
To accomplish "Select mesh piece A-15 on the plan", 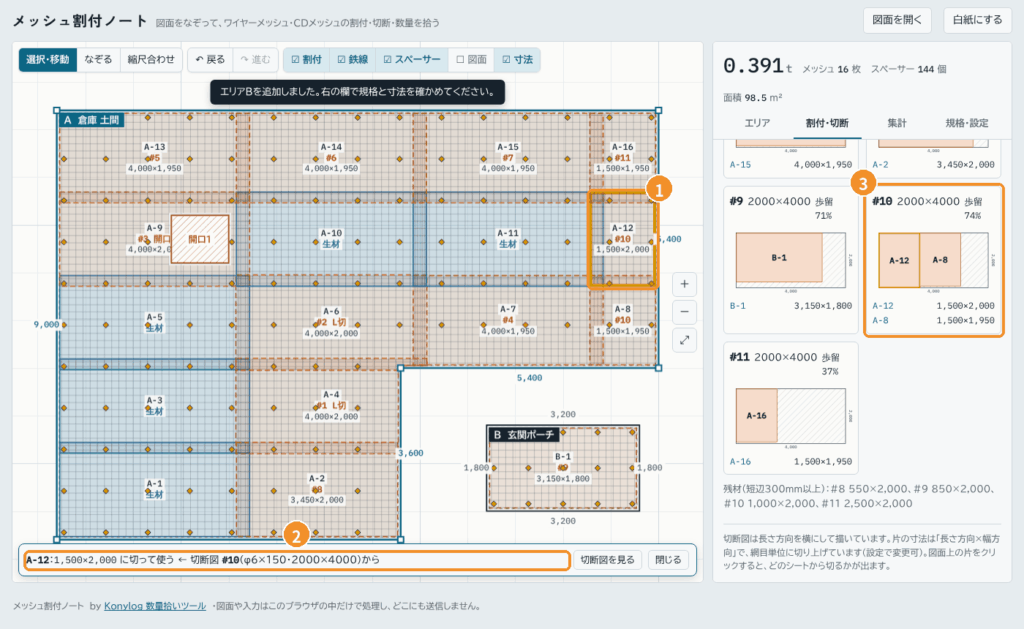I will (x=507, y=157).
